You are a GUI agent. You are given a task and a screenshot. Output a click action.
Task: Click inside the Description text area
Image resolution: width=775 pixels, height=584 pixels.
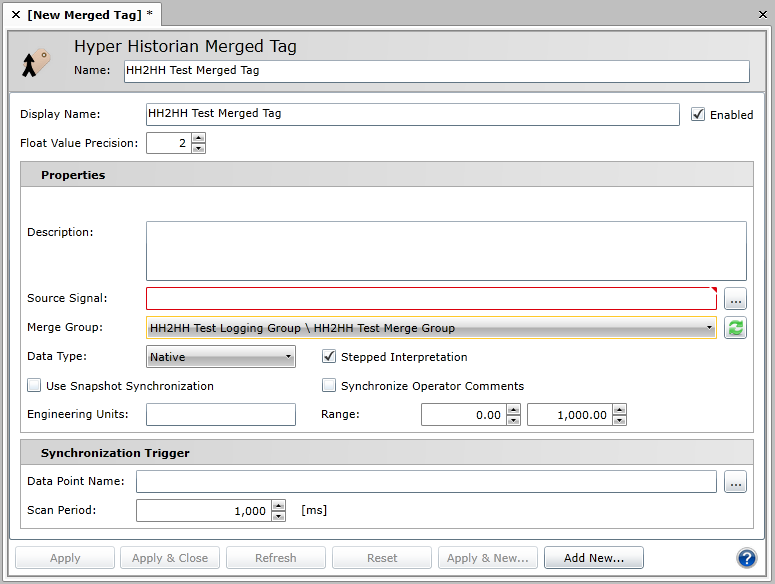[446, 251]
